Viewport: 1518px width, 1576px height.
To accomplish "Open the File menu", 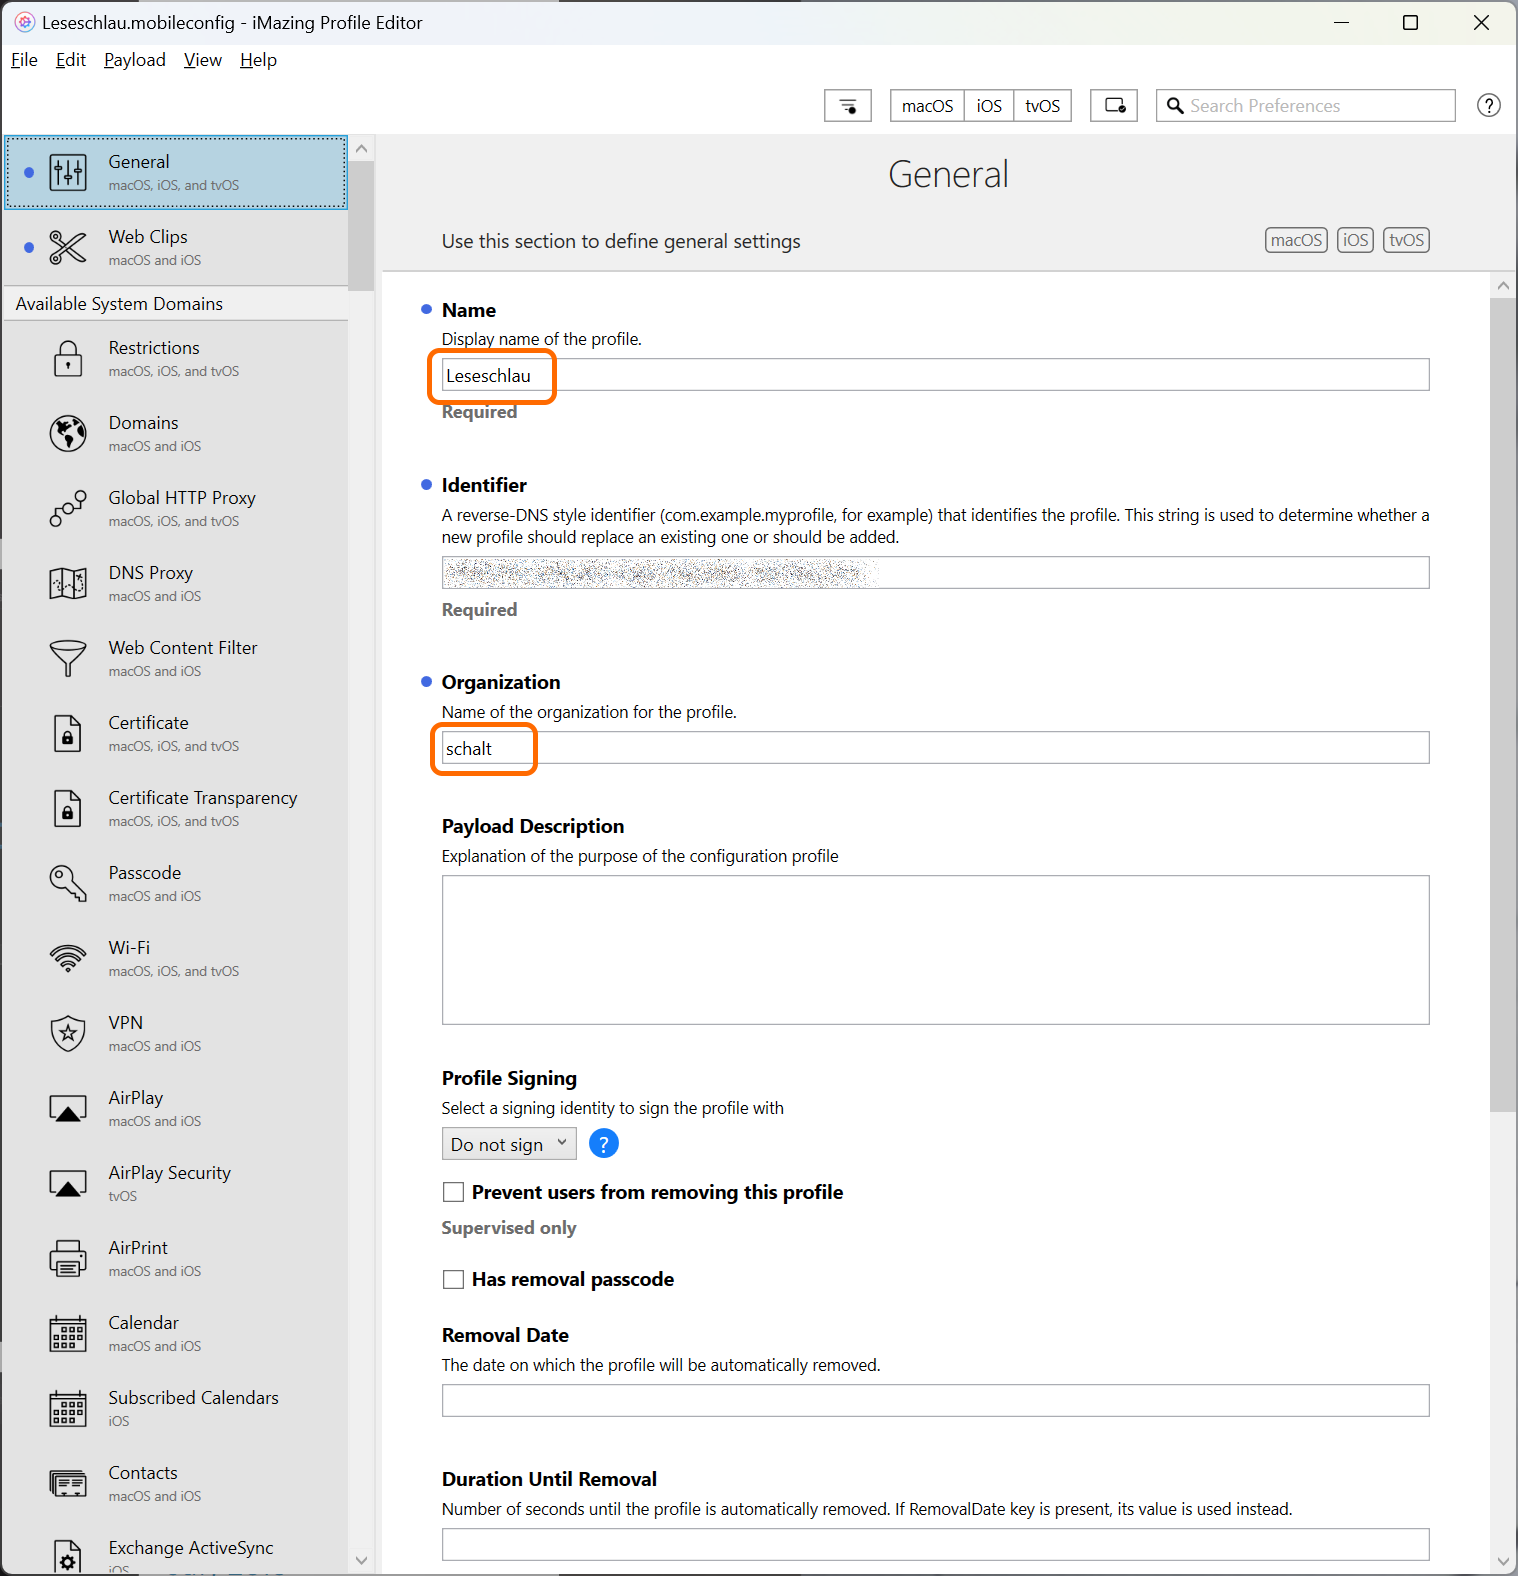I will click(24, 60).
